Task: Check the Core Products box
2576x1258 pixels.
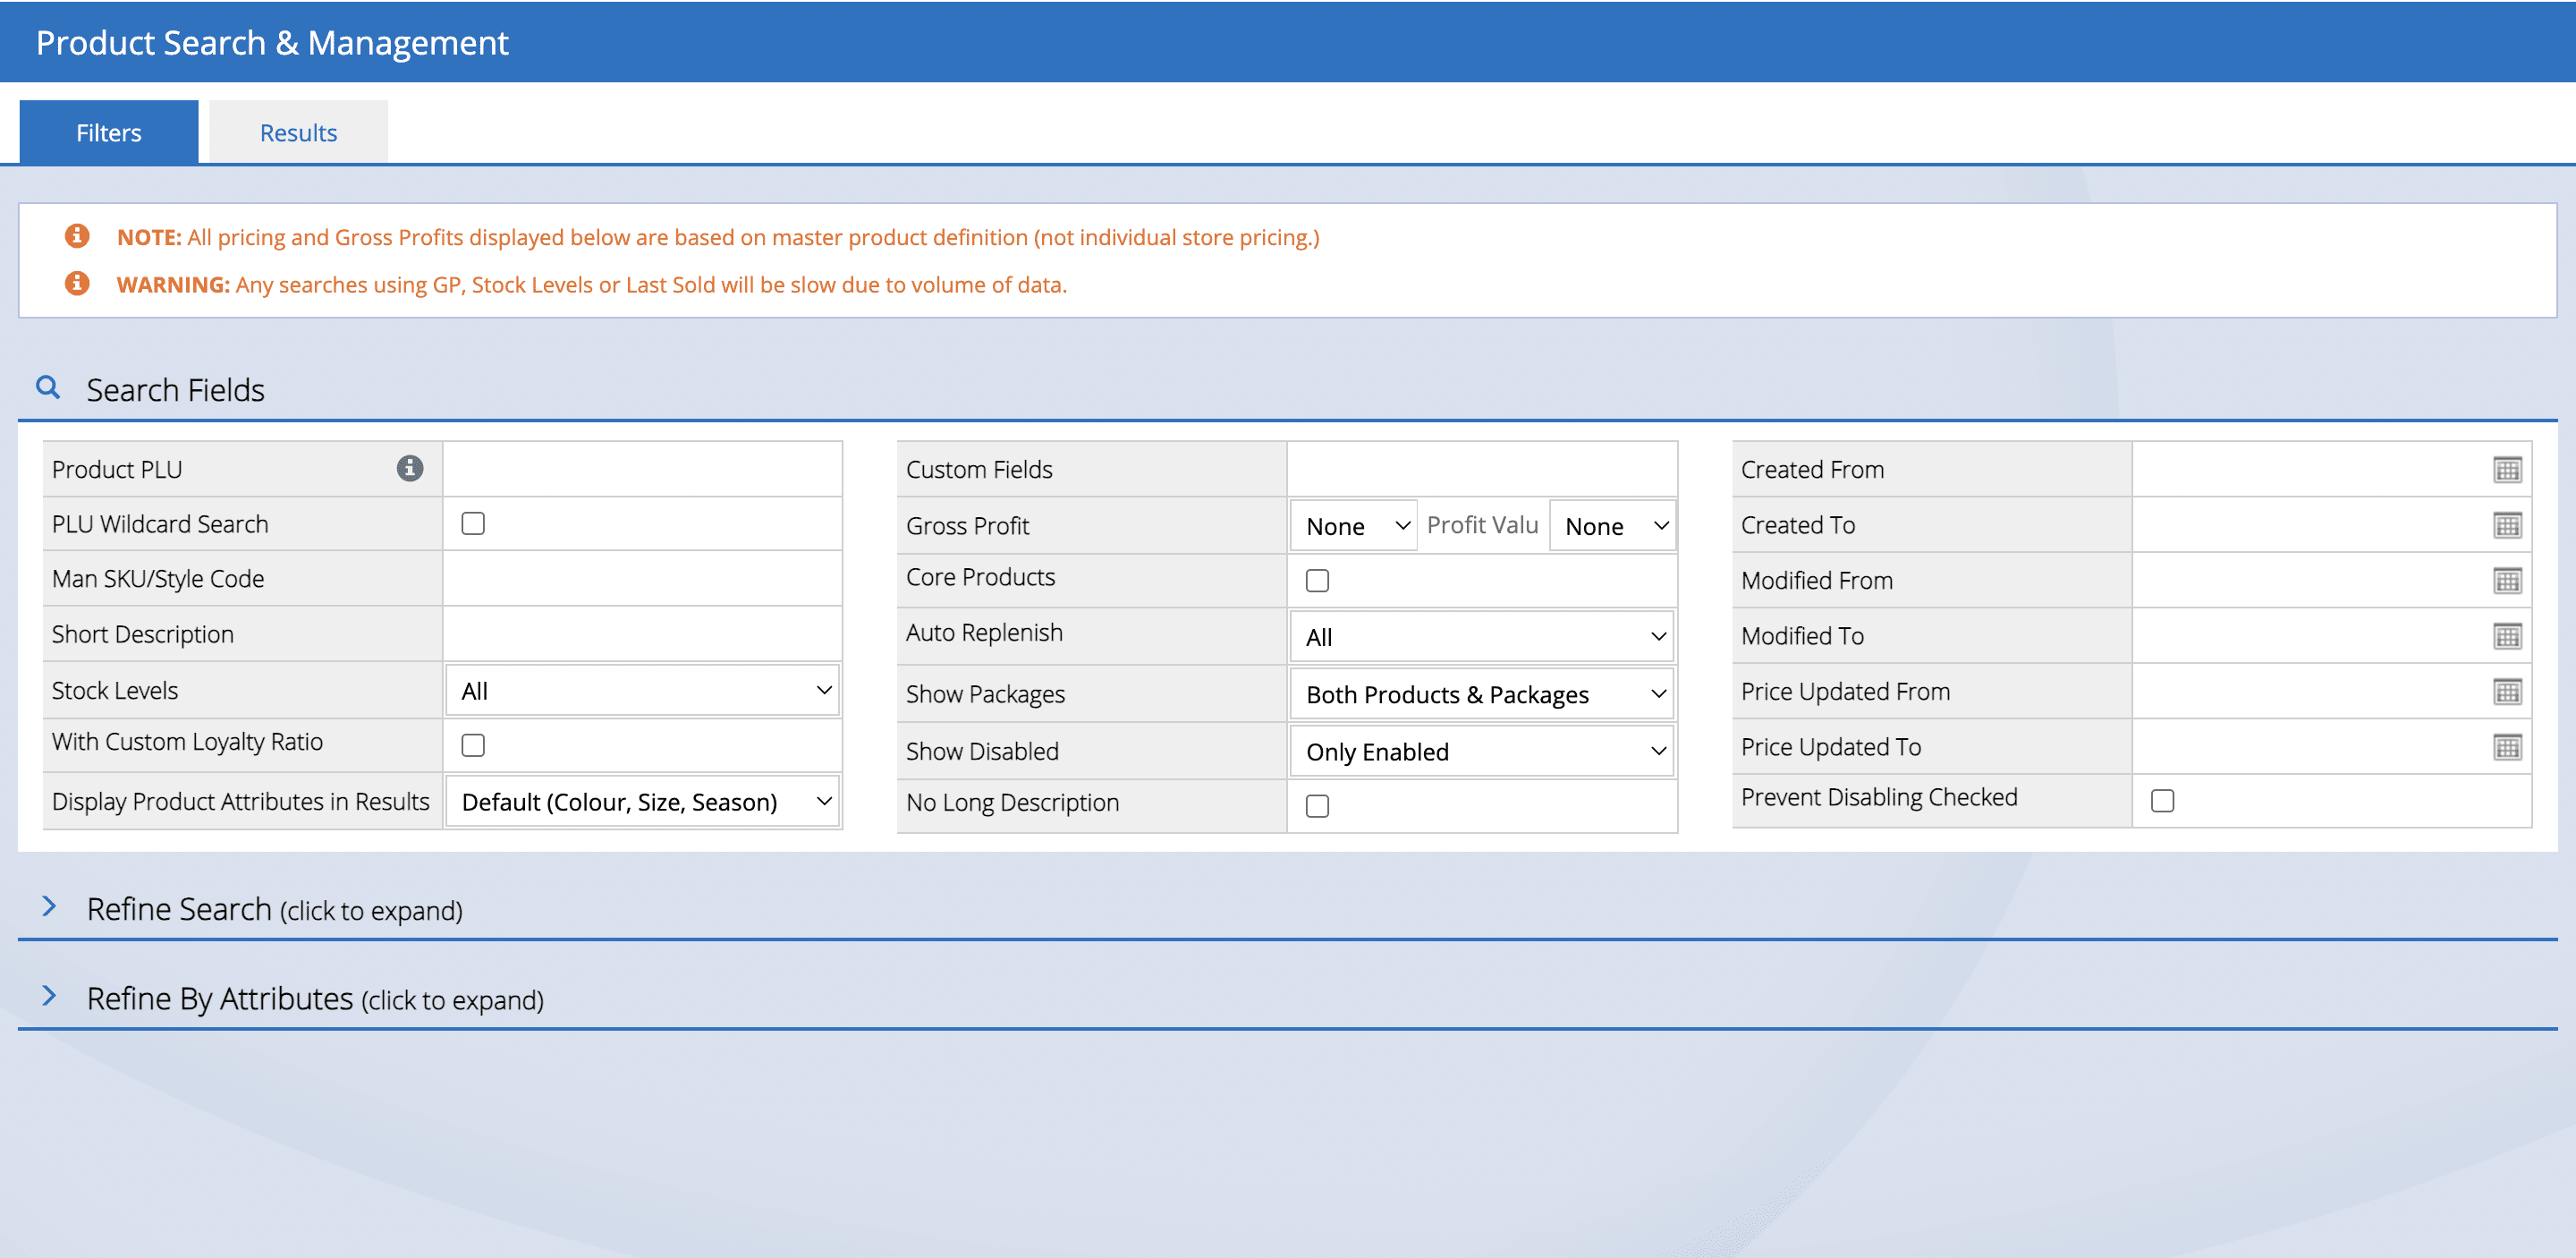Action: [x=1317, y=580]
